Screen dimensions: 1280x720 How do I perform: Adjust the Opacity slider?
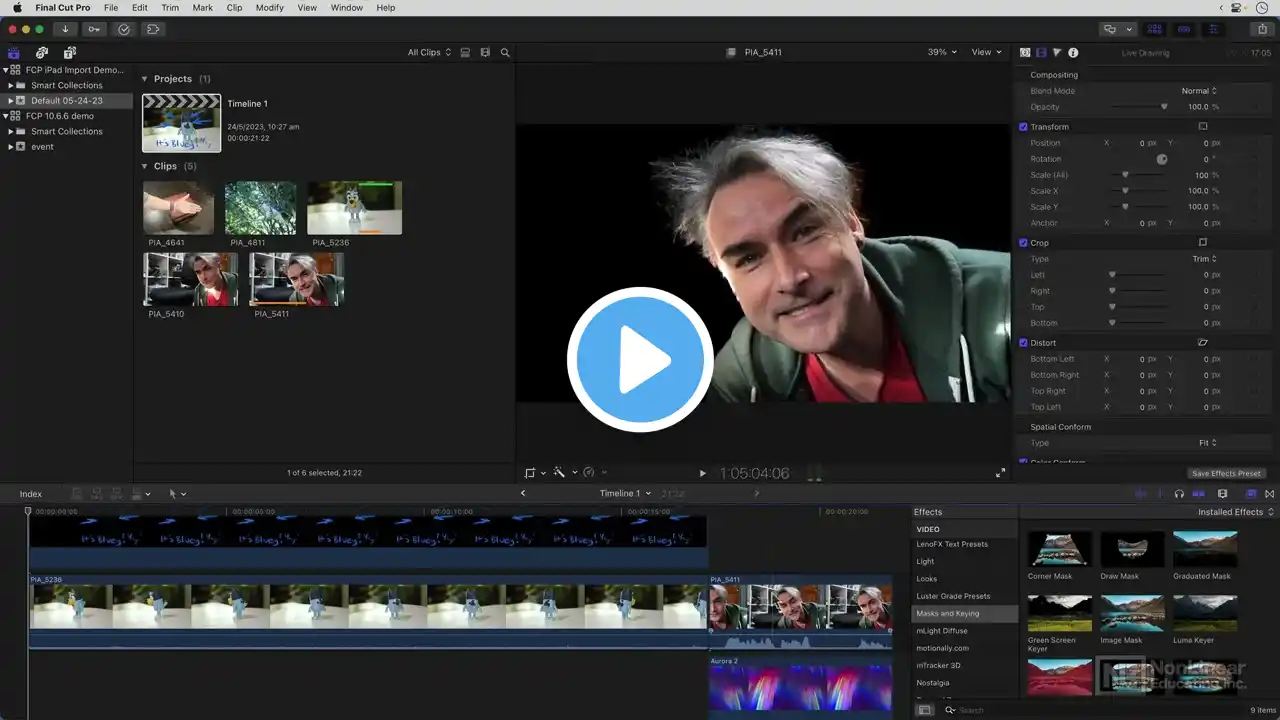pyautogui.click(x=1163, y=107)
